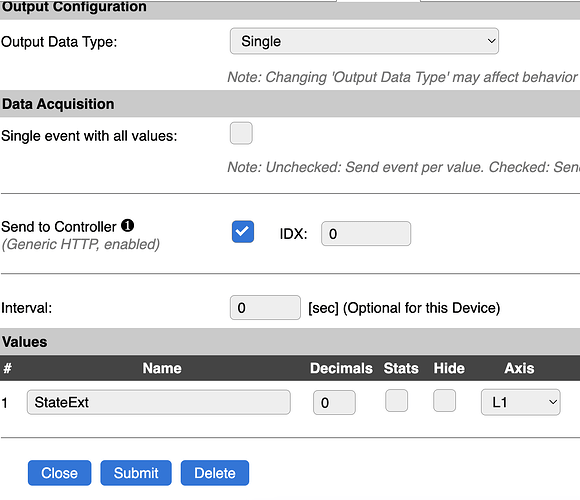Focus the Interval seconds field

(x=265, y=308)
